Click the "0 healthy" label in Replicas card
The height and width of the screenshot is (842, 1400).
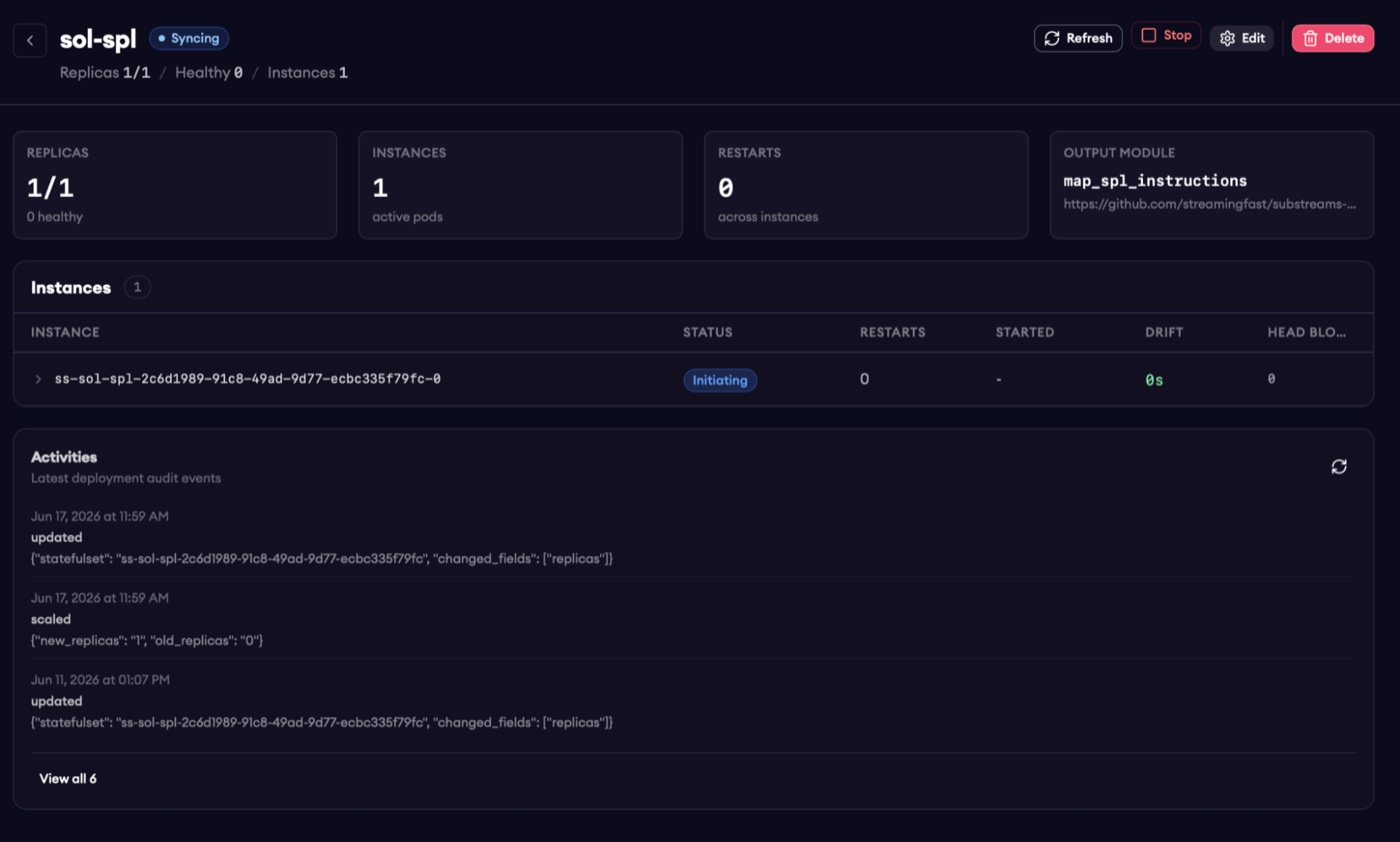pos(55,216)
